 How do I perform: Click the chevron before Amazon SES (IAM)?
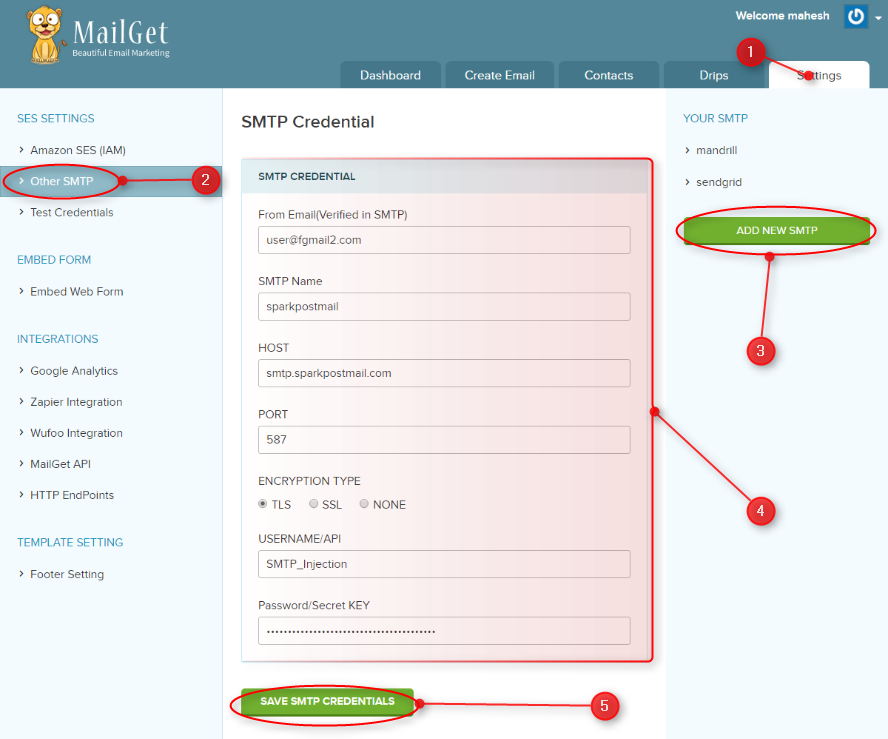[22, 149]
